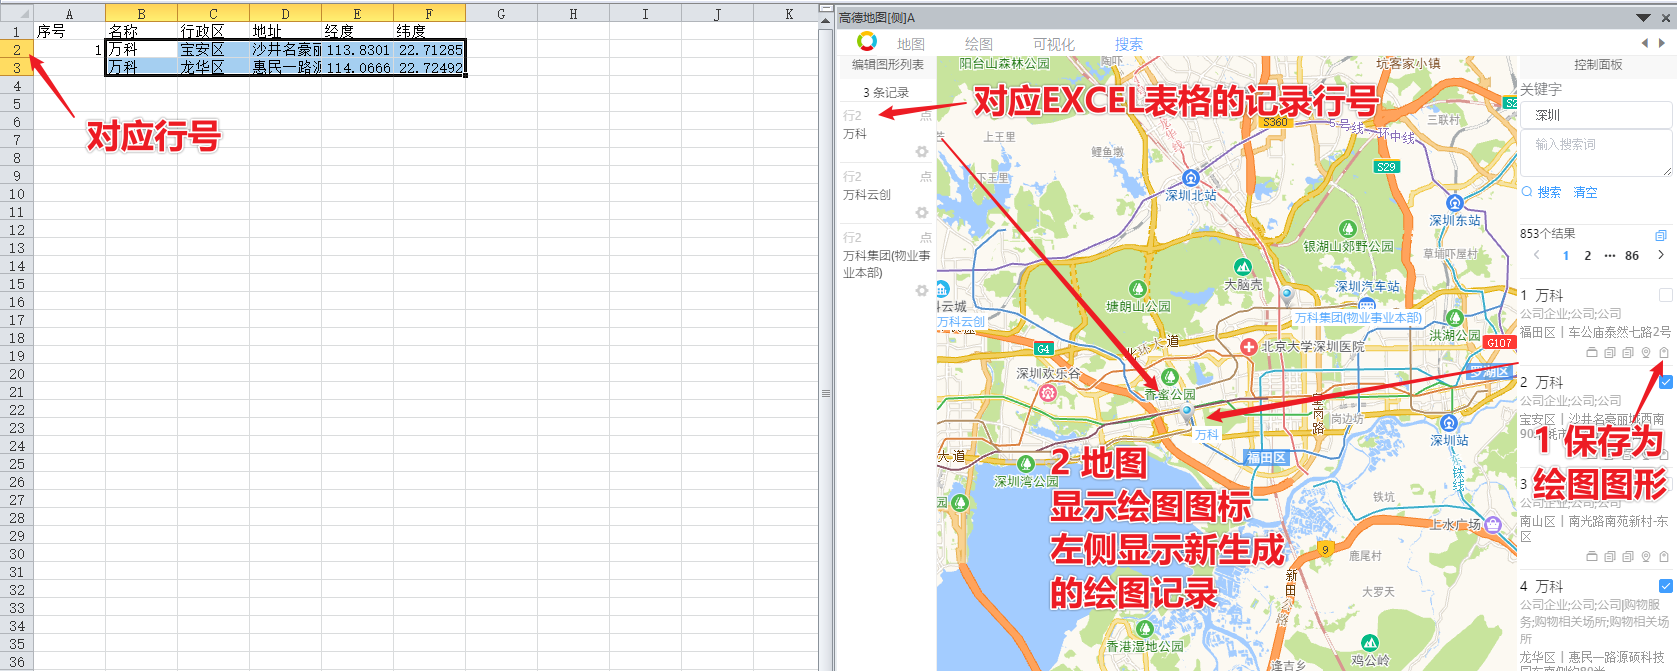This screenshot has width=1677, height=671.
Task: Click the keyword field containing 深圳
Action: [1597, 115]
